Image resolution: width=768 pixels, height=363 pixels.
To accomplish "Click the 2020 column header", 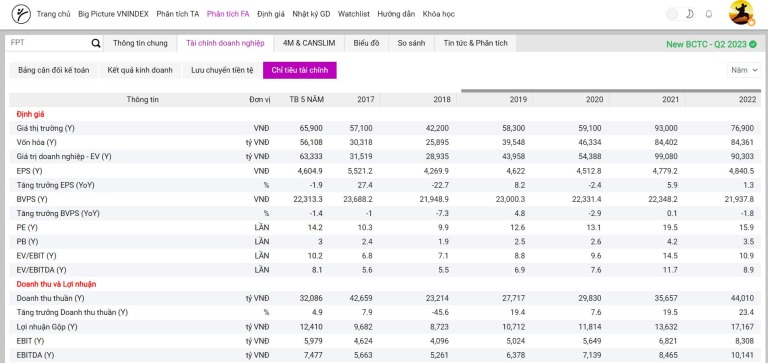I will pyautogui.click(x=595, y=99).
